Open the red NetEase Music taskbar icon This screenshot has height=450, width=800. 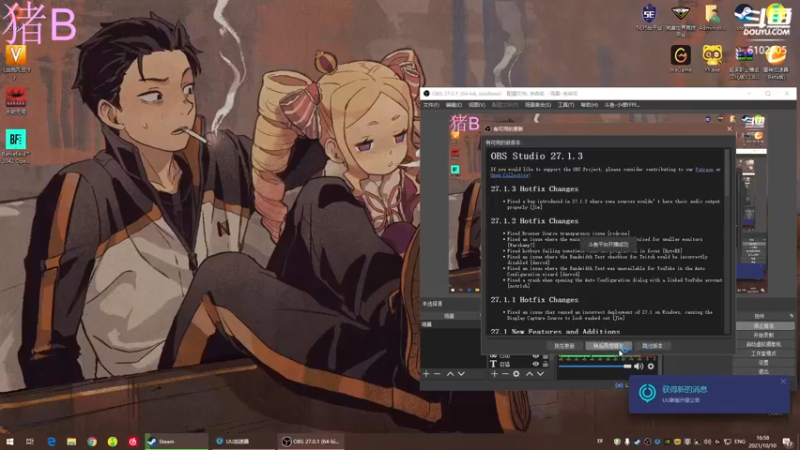coord(133,441)
